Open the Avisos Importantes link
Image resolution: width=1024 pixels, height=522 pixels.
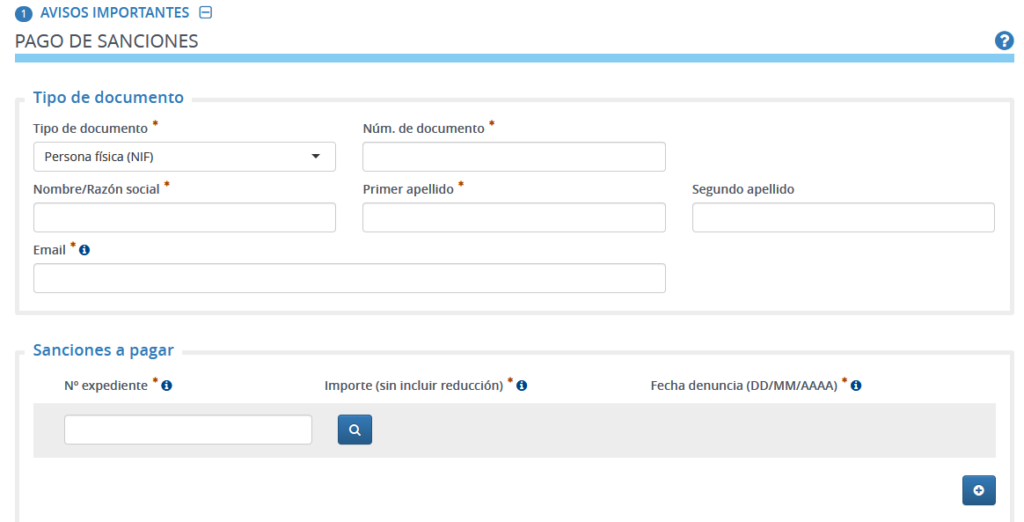pos(114,13)
